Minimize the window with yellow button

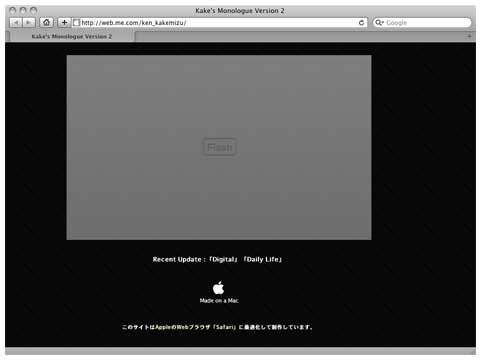[x=23, y=11]
